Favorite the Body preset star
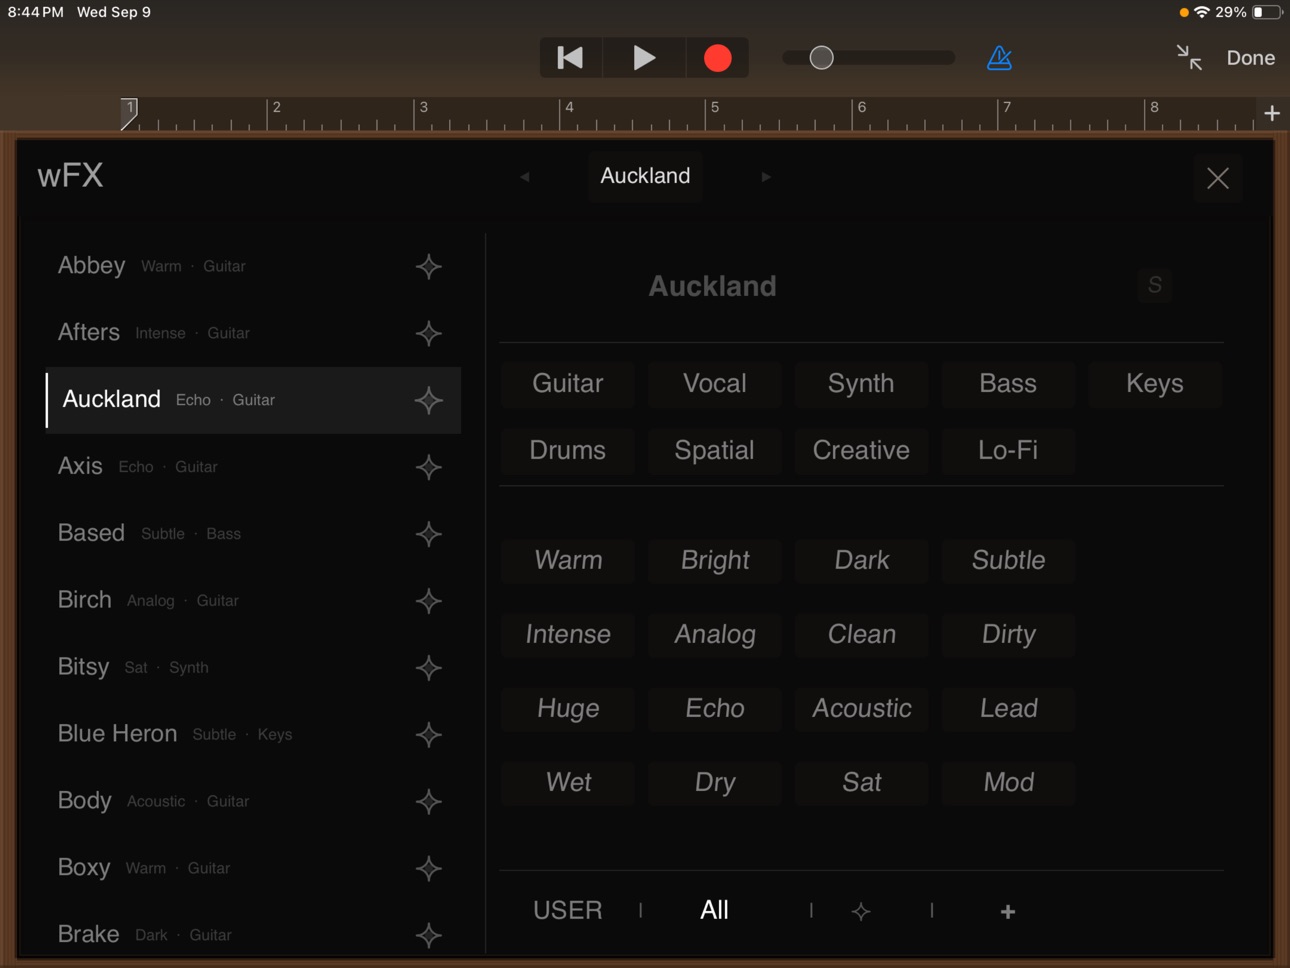Image resolution: width=1290 pixels, height=968 pixels. (429, 801)
